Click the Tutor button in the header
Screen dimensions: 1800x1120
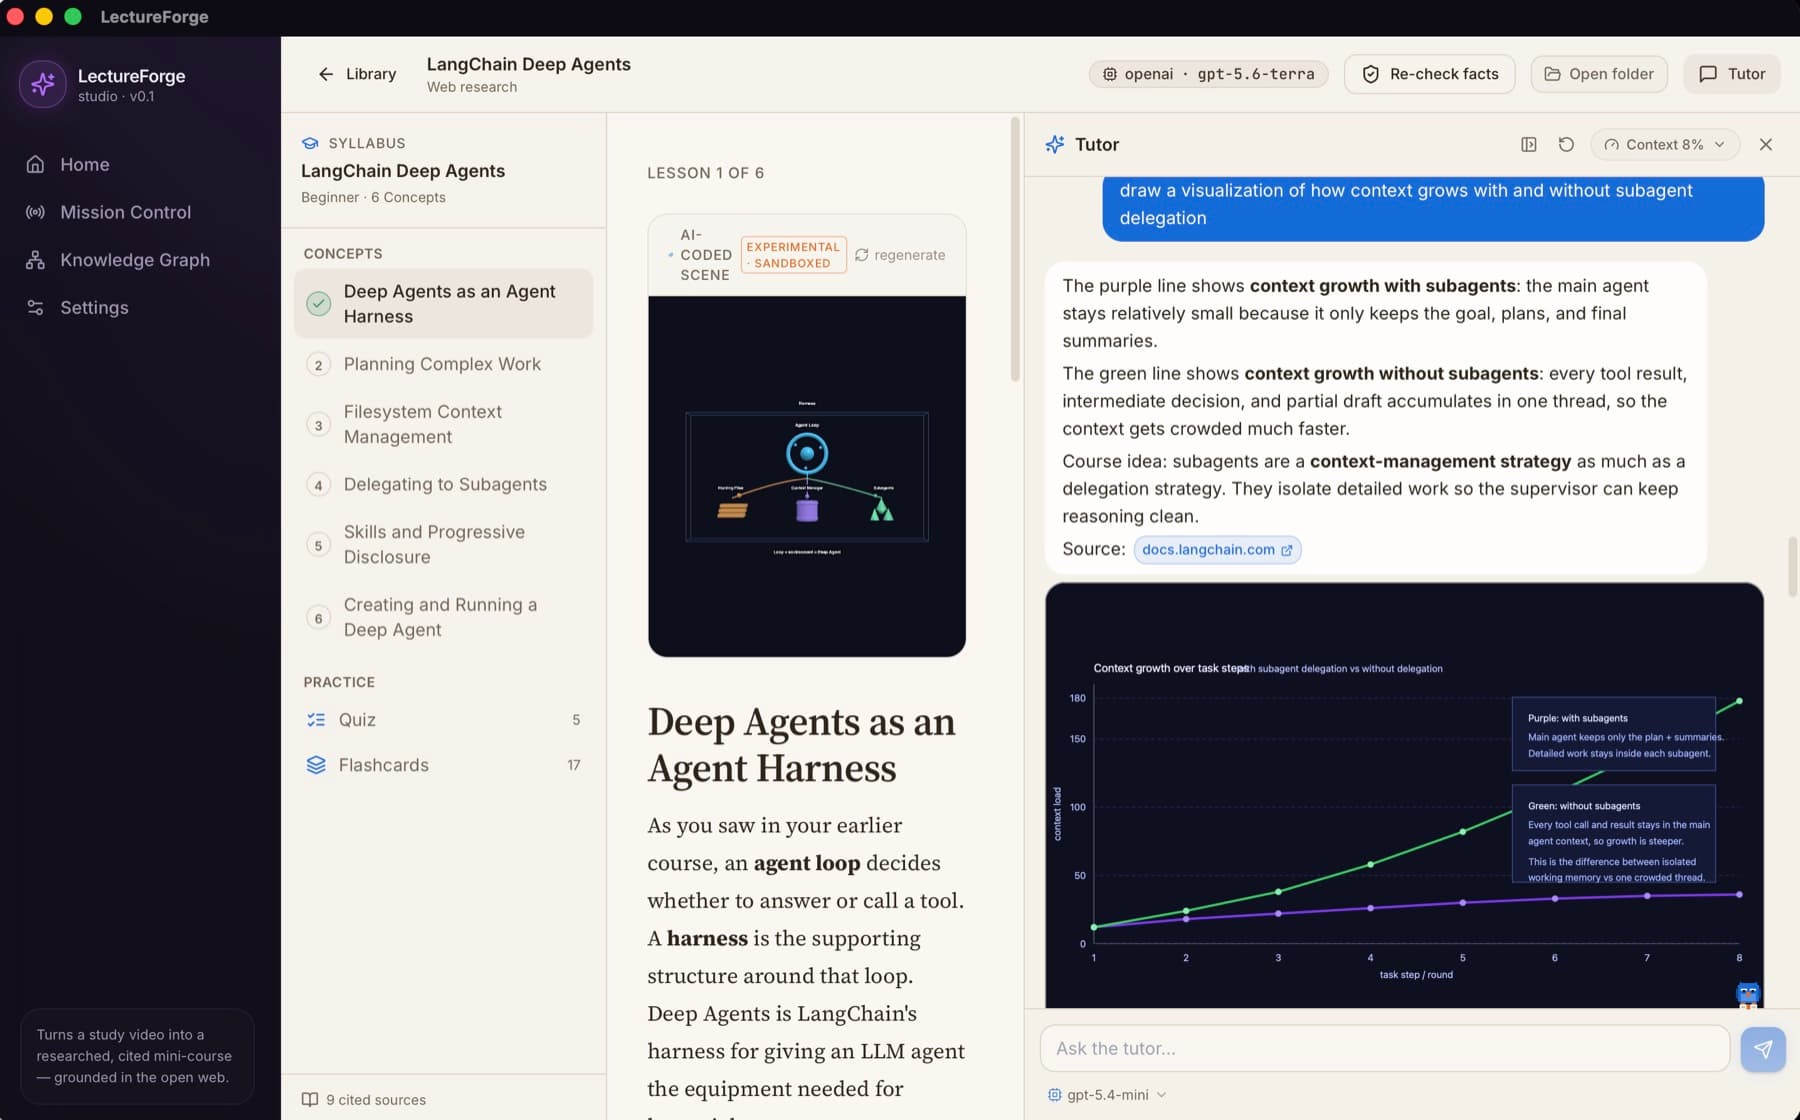point(1732,74)
